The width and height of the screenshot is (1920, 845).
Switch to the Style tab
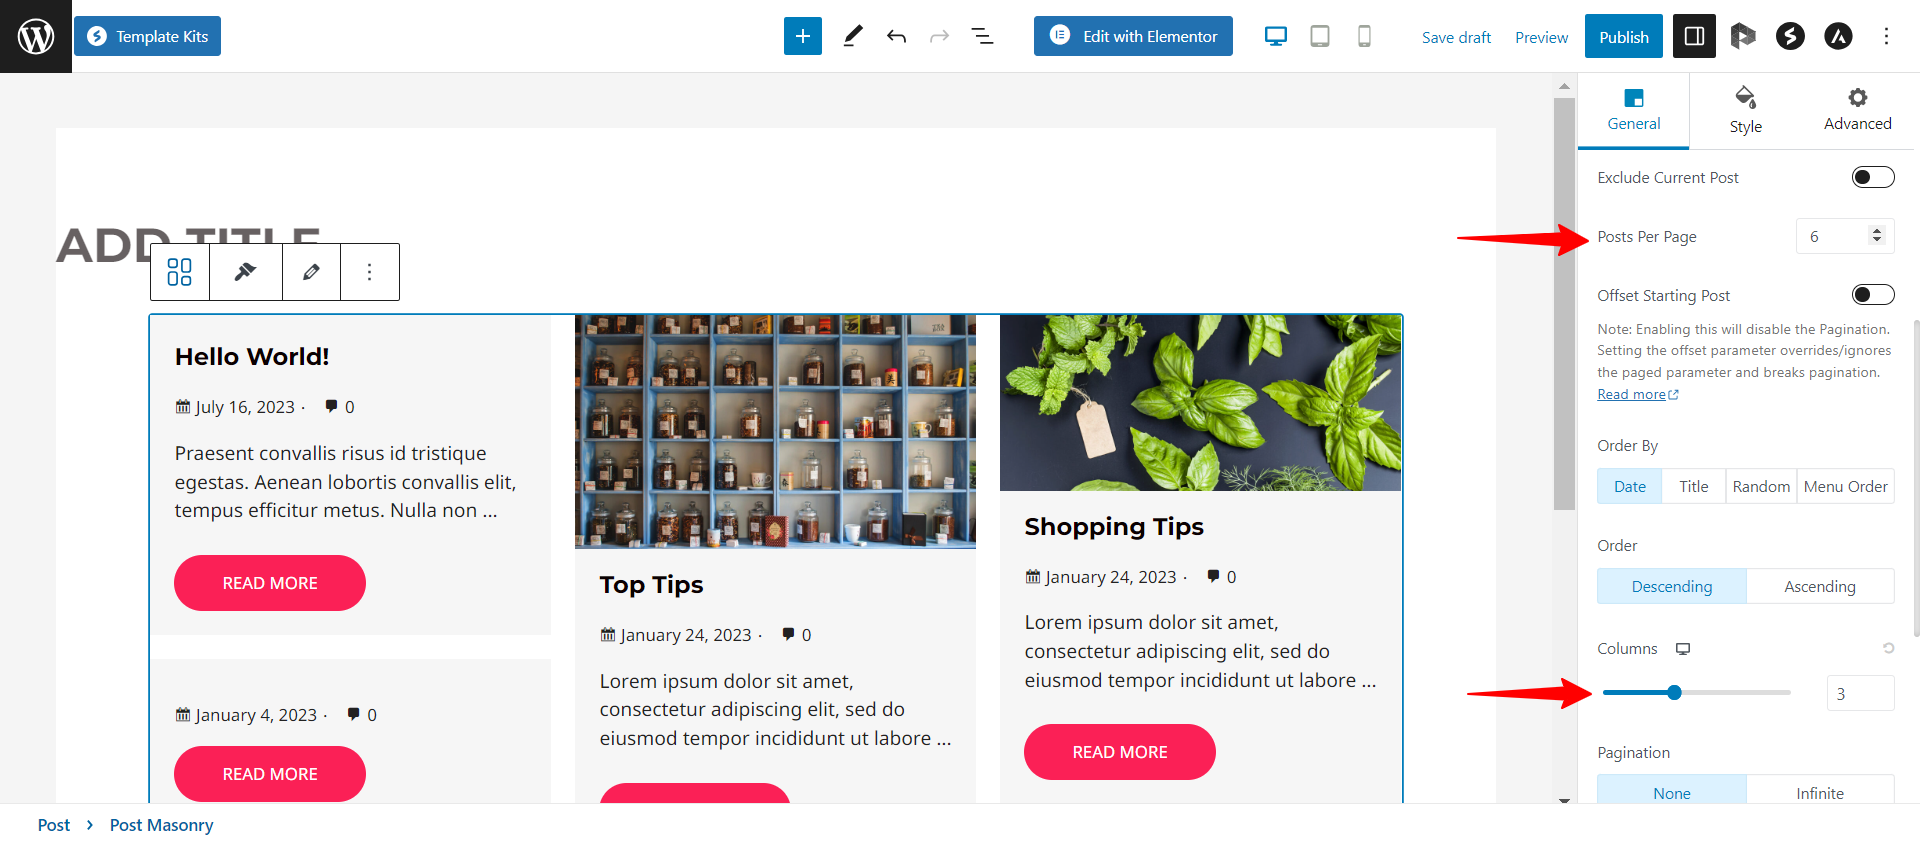tap(1745, 111)
